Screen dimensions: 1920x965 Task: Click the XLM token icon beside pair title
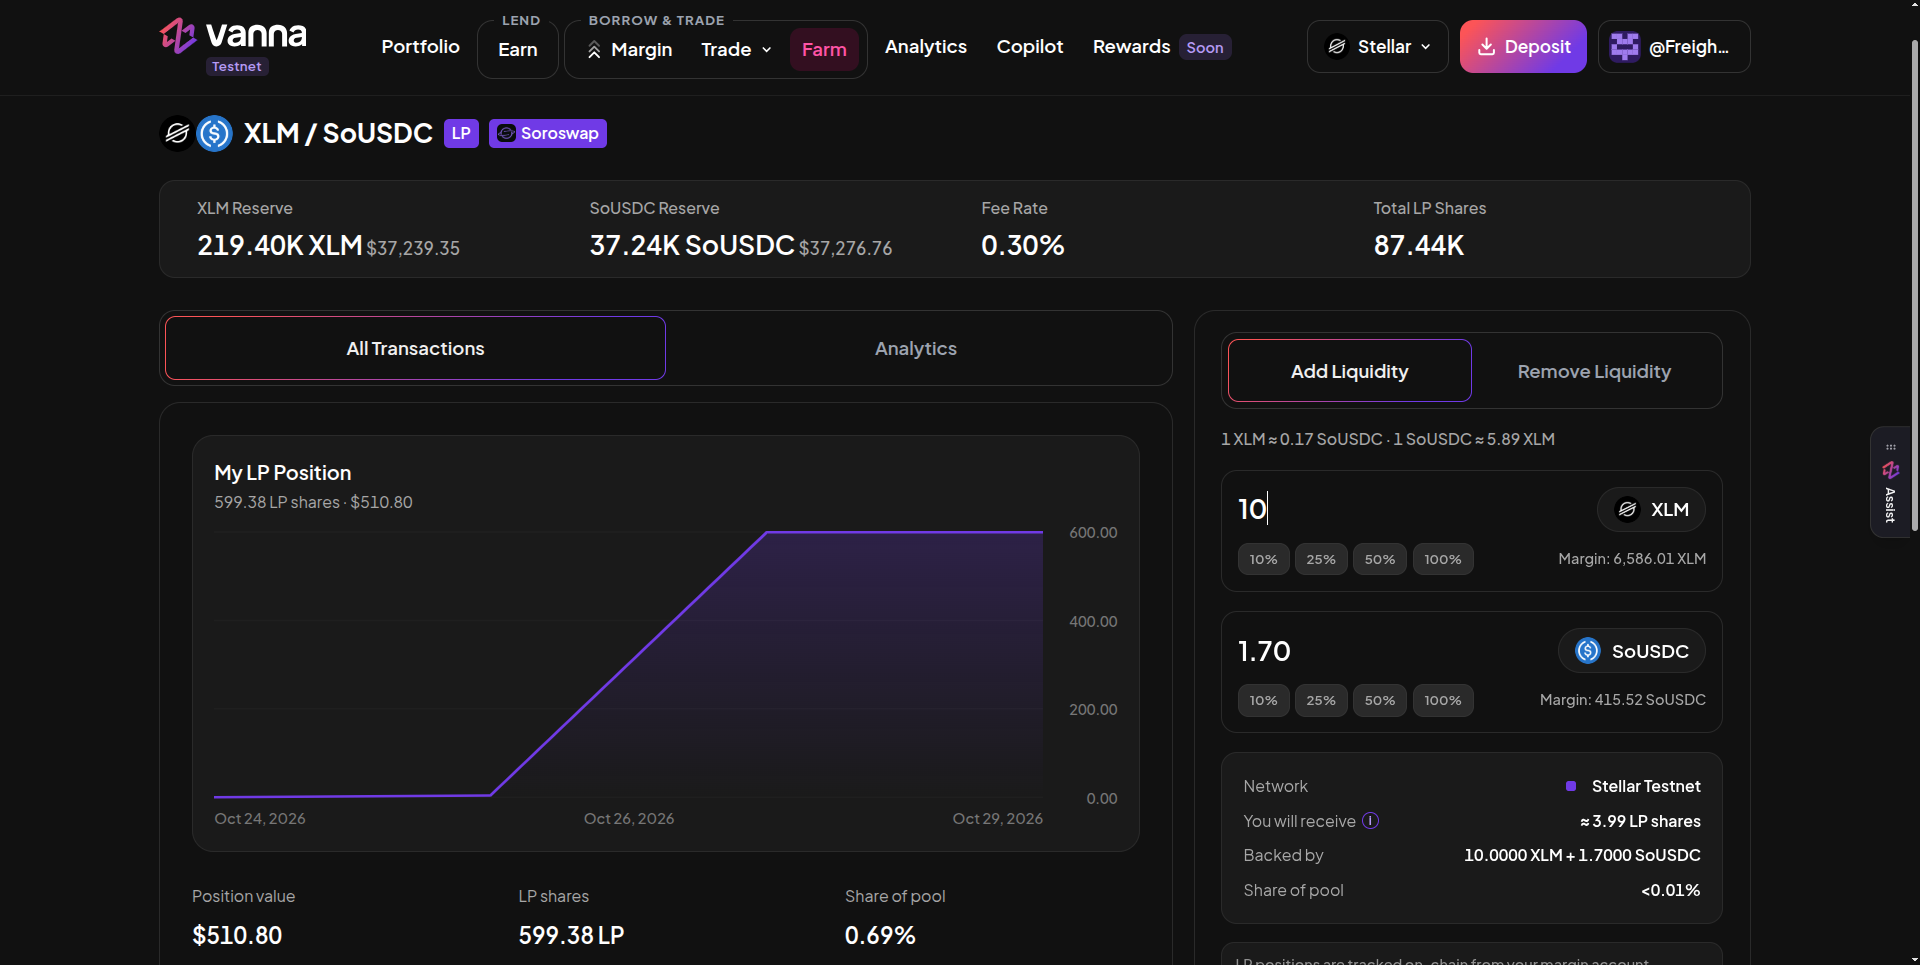[177, 133]
